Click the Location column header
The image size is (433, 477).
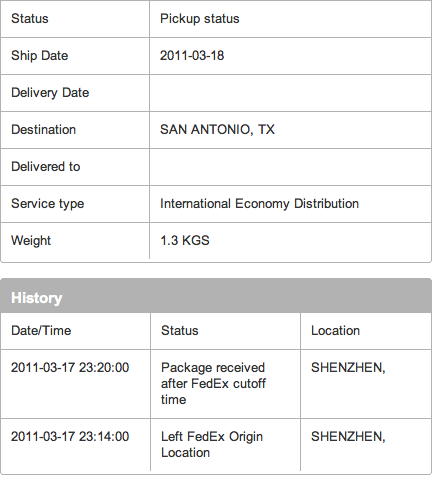point(335,331)
